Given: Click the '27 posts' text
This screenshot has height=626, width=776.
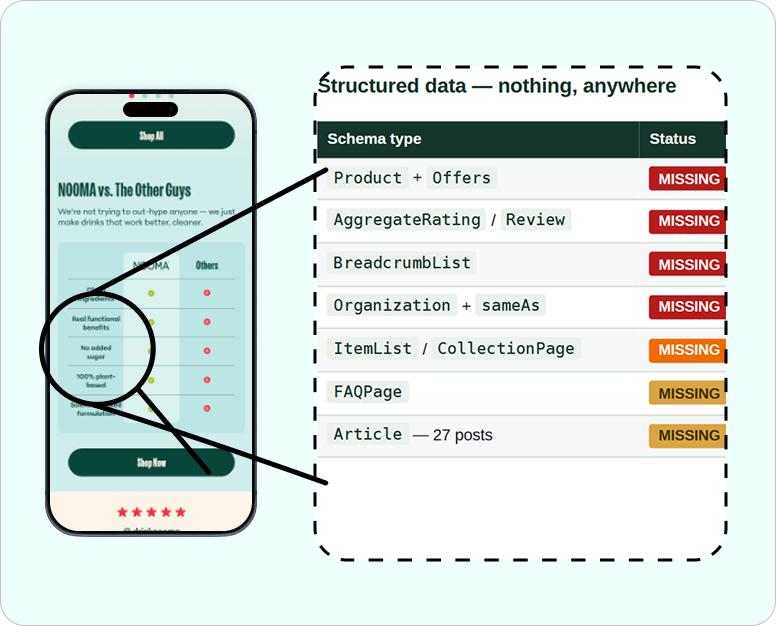Looking at the screenshot, I should click(462, 435).
